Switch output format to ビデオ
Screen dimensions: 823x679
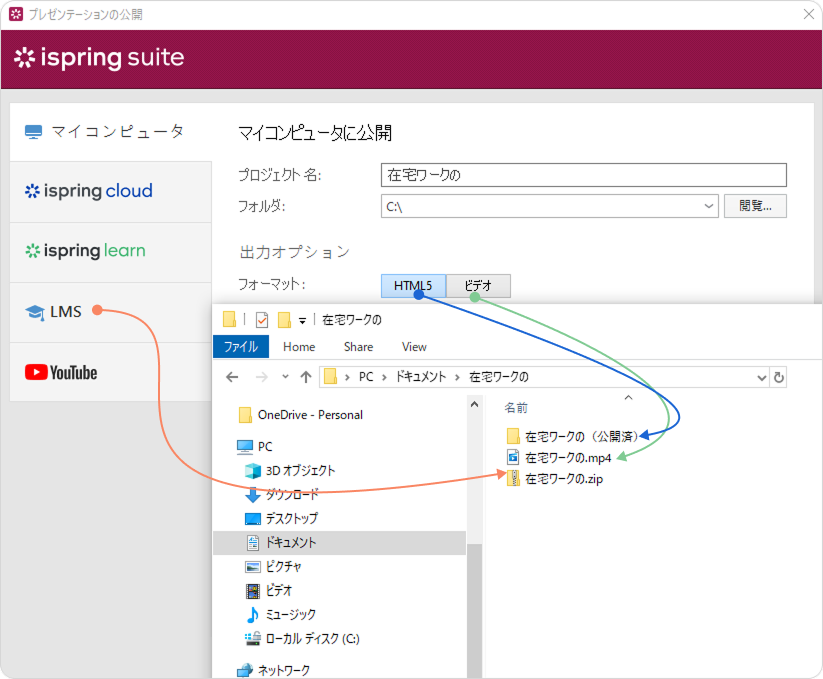[x=478, y=286]
